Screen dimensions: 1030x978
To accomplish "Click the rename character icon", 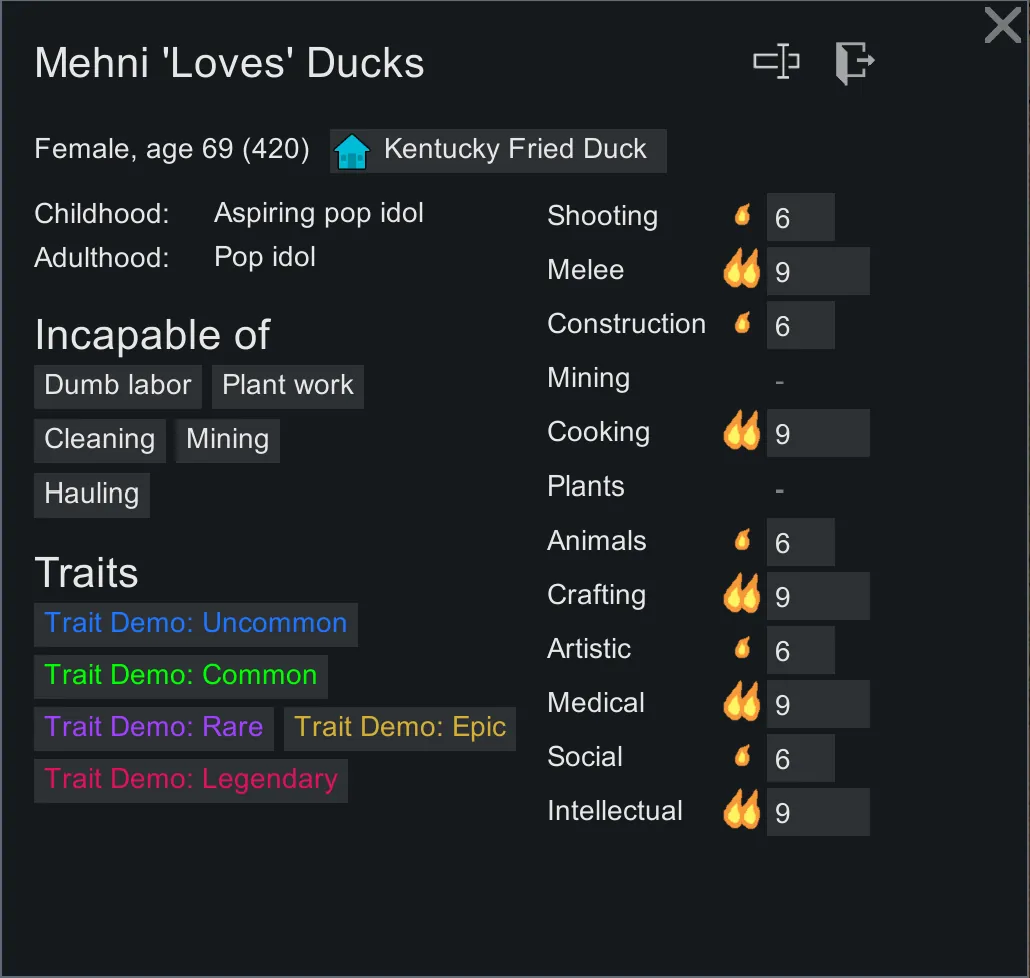I will [776, 62].
